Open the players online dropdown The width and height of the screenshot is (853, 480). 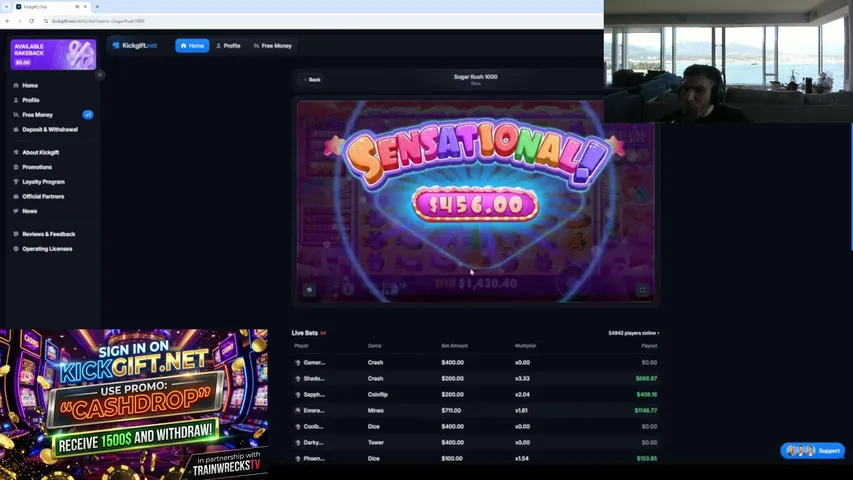click(x=634, y=333)
